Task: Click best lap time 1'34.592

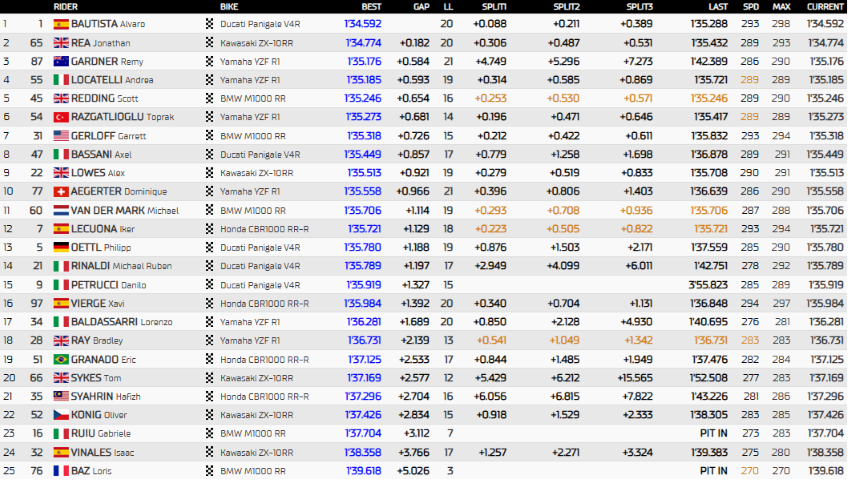Action: pyautogui.click(x=363, y=24)
